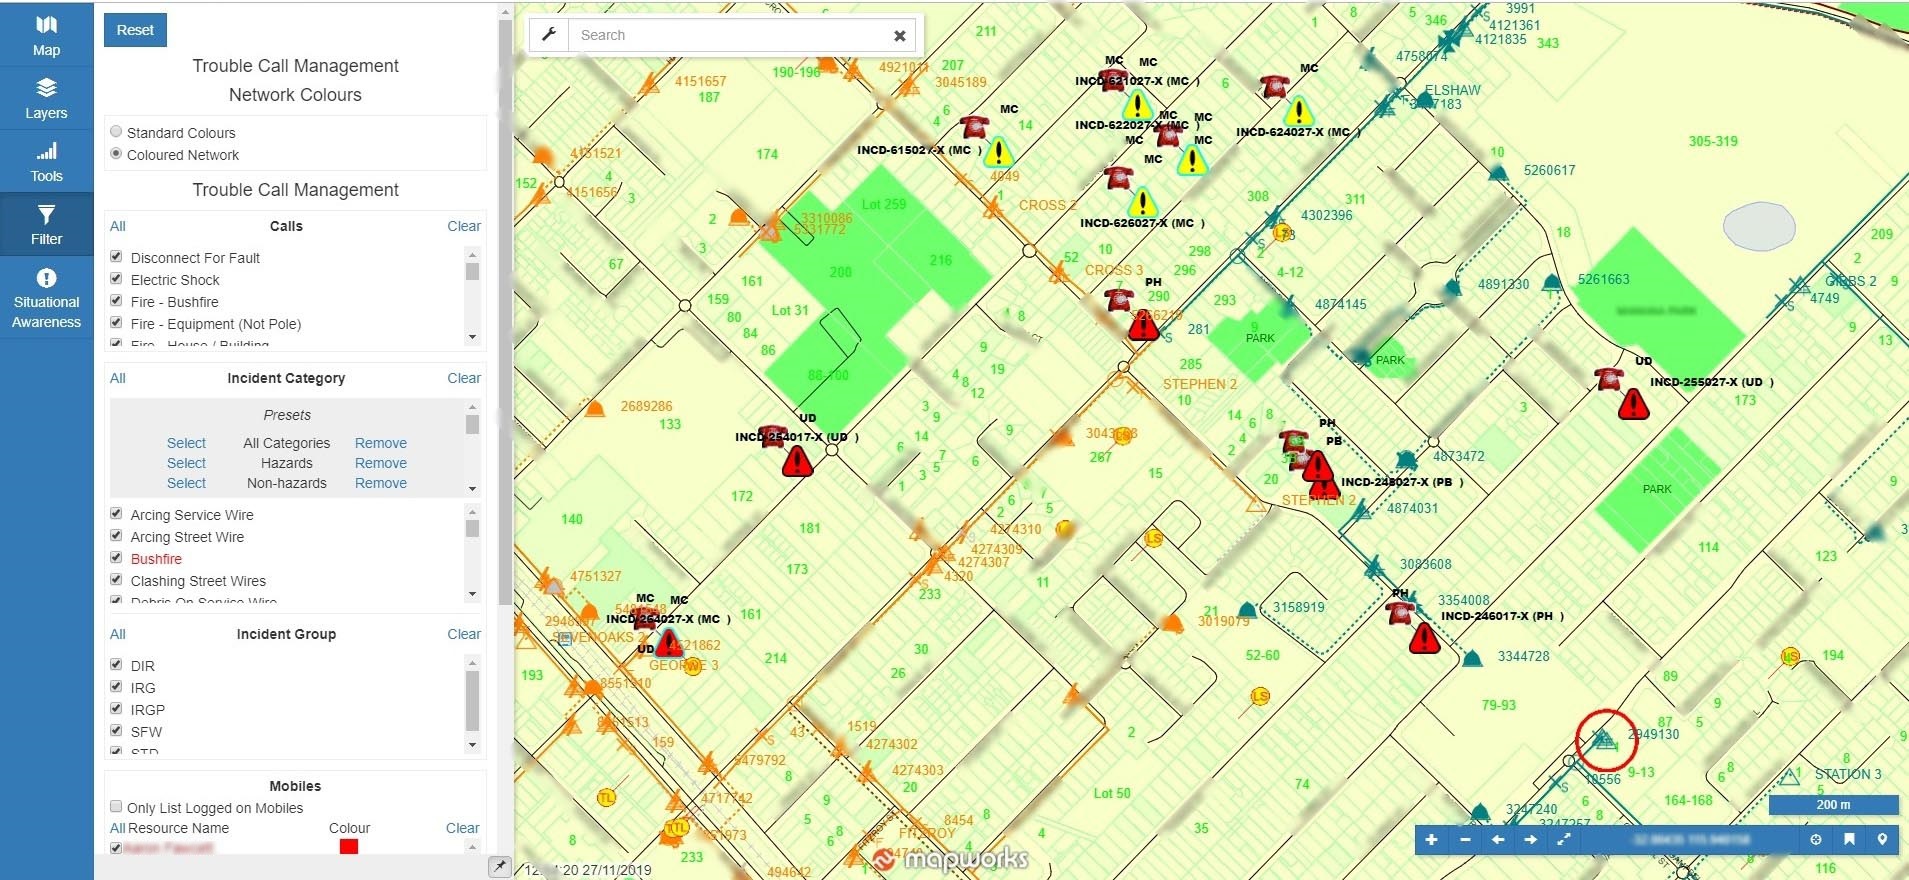This screenshot has width=1909, height=880.
Task: Toggle the Clashing Street Wires checkbox
Action: [116, 580]
